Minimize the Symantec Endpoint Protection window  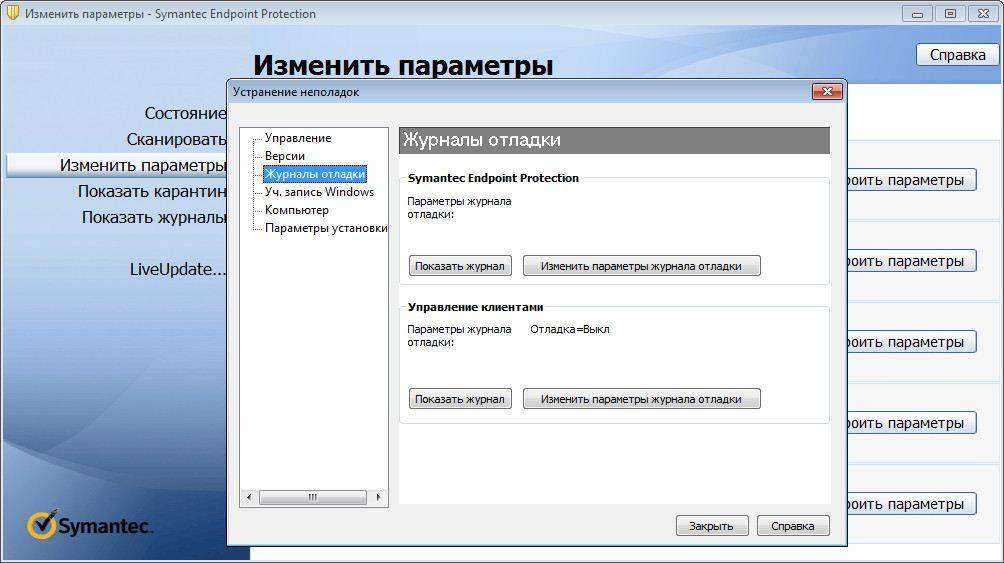coord(917,13)
